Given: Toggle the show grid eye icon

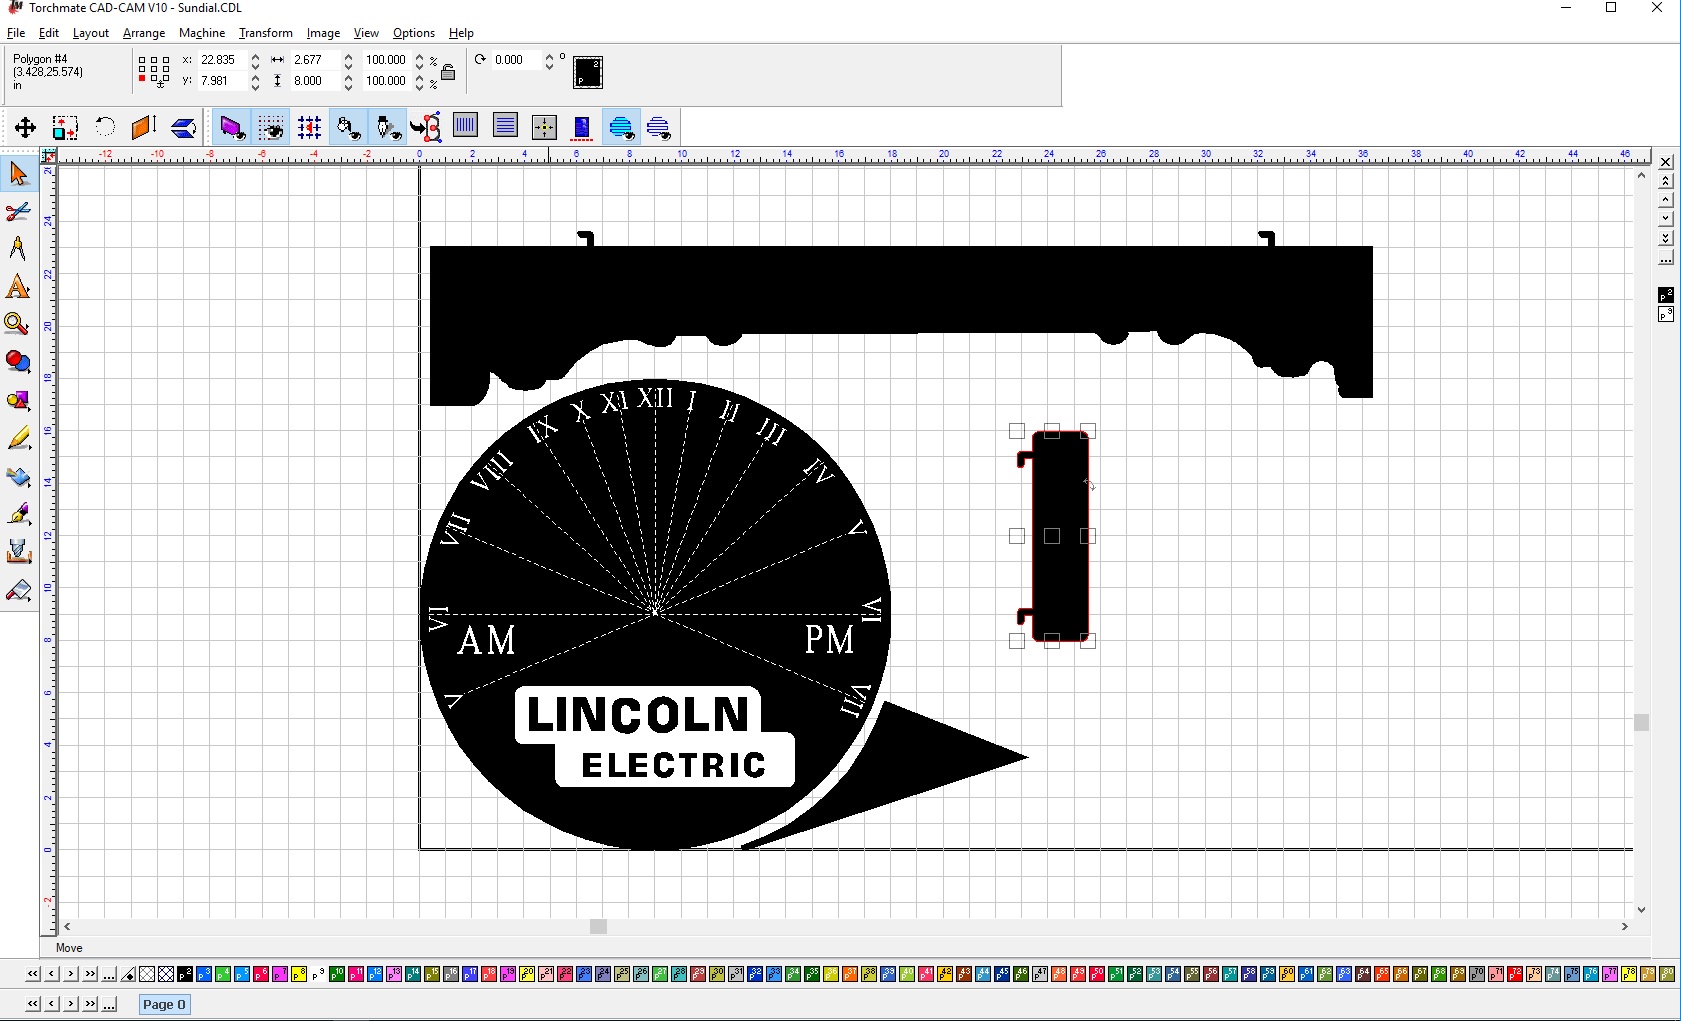Looking at the screenshot, I should 271,127.
